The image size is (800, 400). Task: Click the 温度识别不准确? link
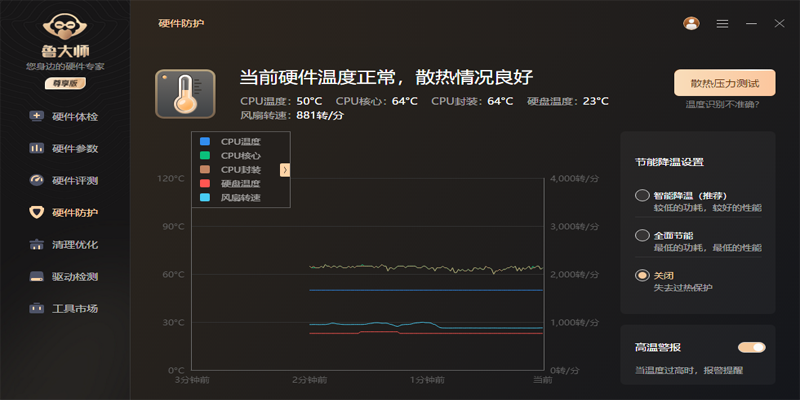722,104
